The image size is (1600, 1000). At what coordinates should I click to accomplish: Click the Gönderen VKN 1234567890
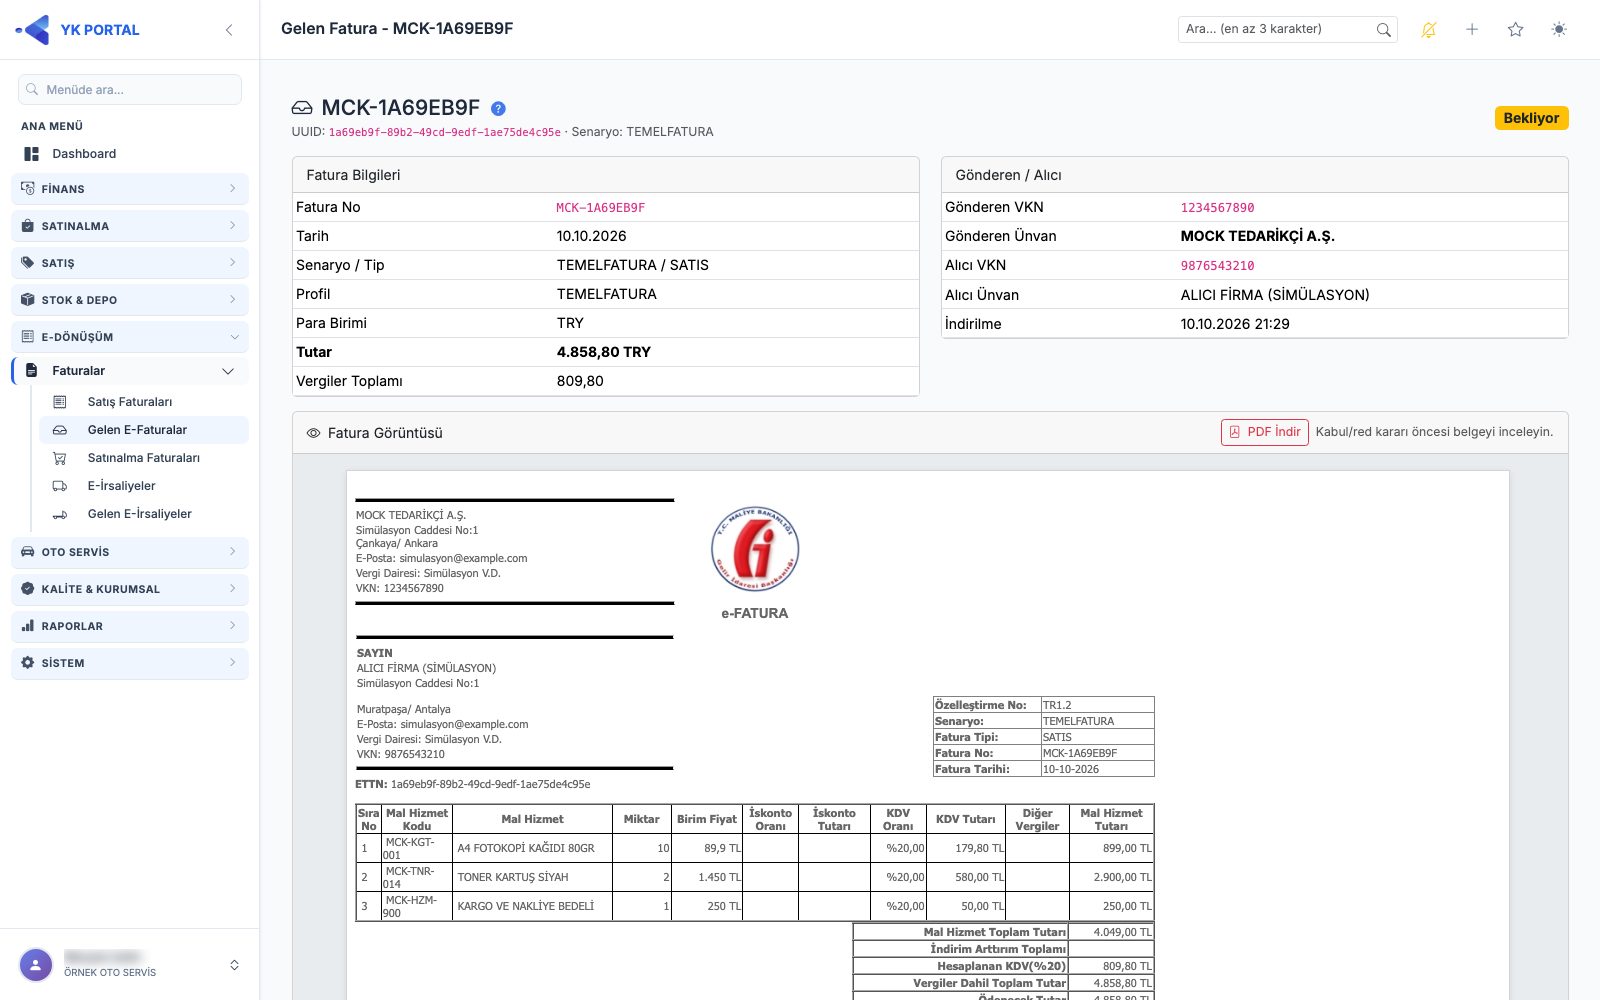(x=1217, y=208)
